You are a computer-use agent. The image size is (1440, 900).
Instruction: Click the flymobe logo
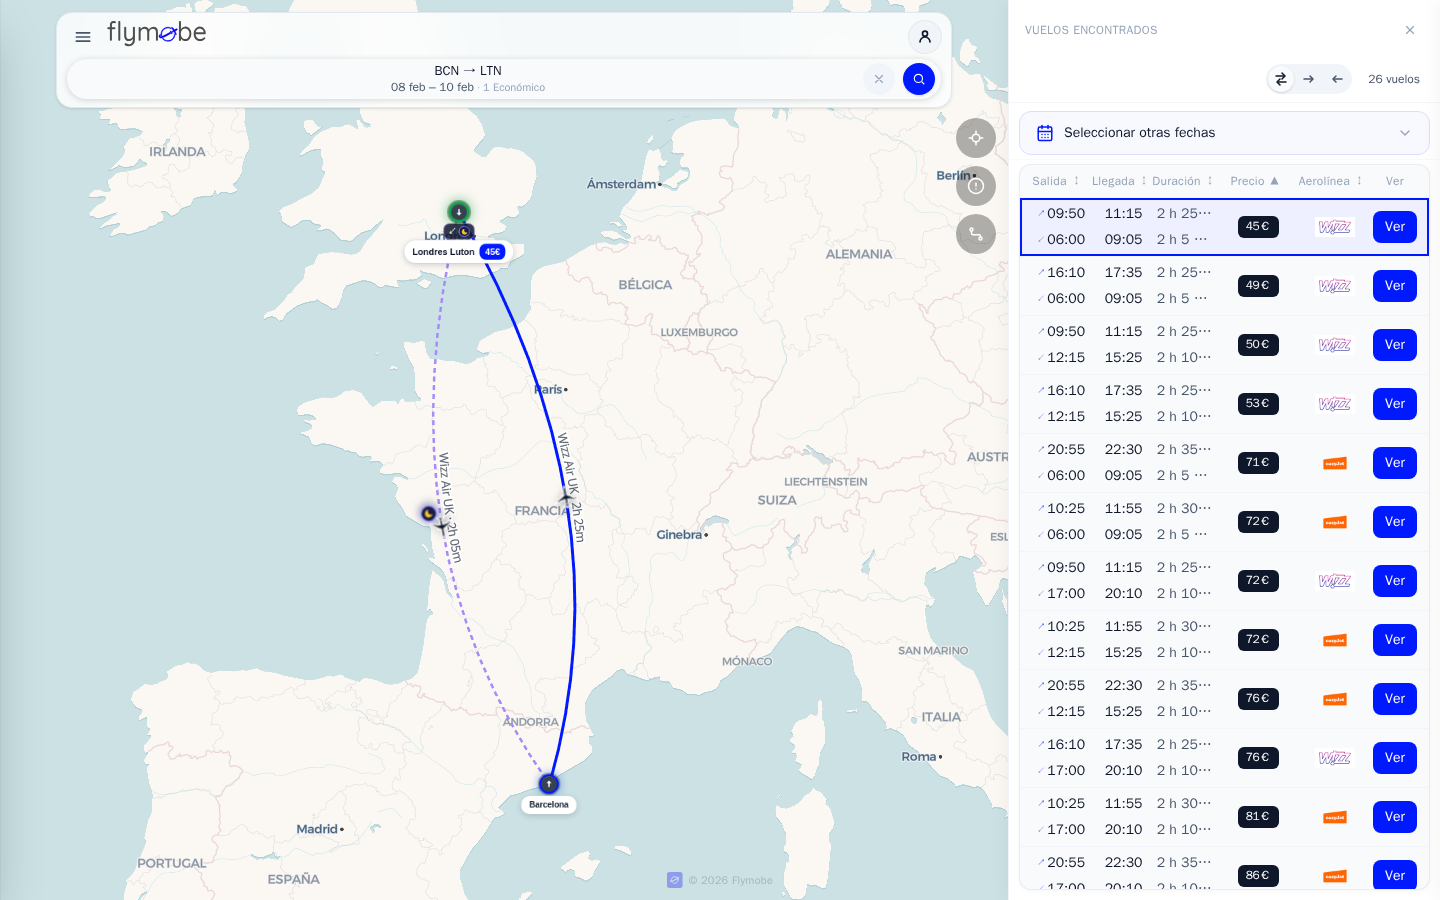tap(157, 34)
